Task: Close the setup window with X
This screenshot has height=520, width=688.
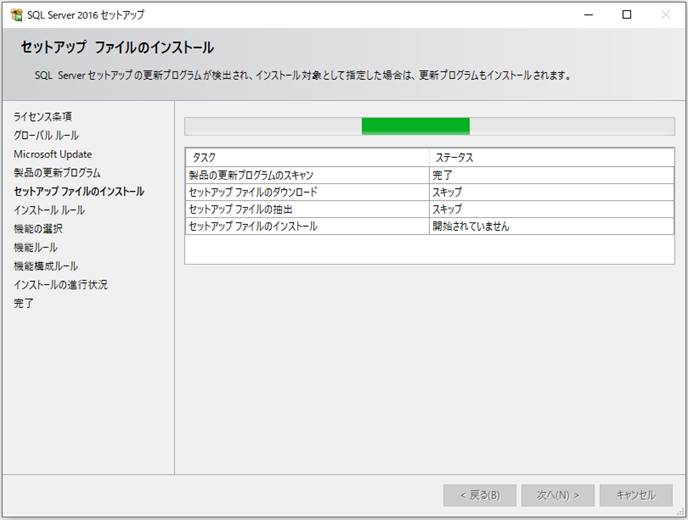Action: (666, 15)
